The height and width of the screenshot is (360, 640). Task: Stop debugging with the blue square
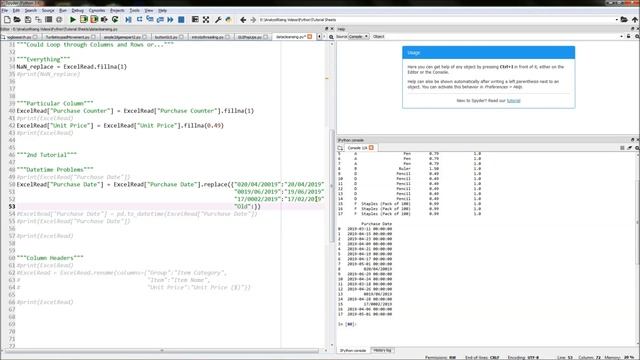[181, 19]
